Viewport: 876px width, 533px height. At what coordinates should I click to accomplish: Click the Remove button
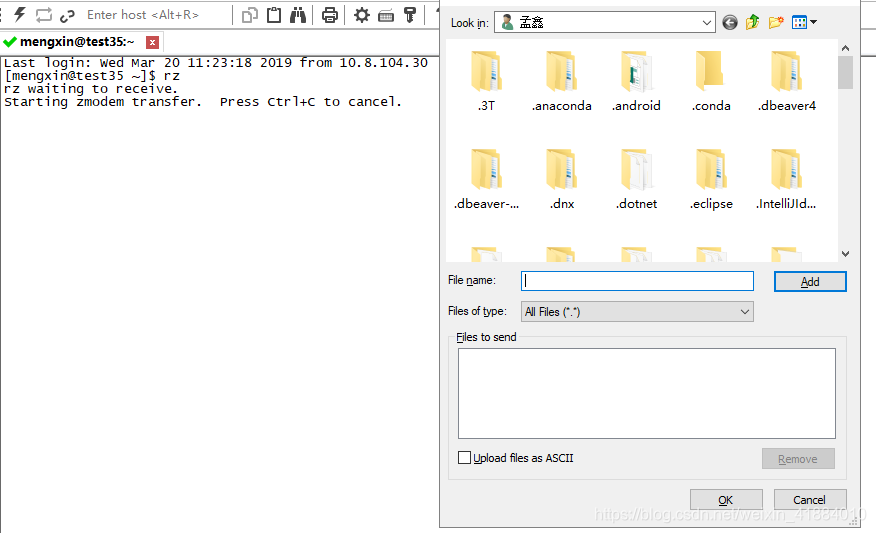click(798, 459)
